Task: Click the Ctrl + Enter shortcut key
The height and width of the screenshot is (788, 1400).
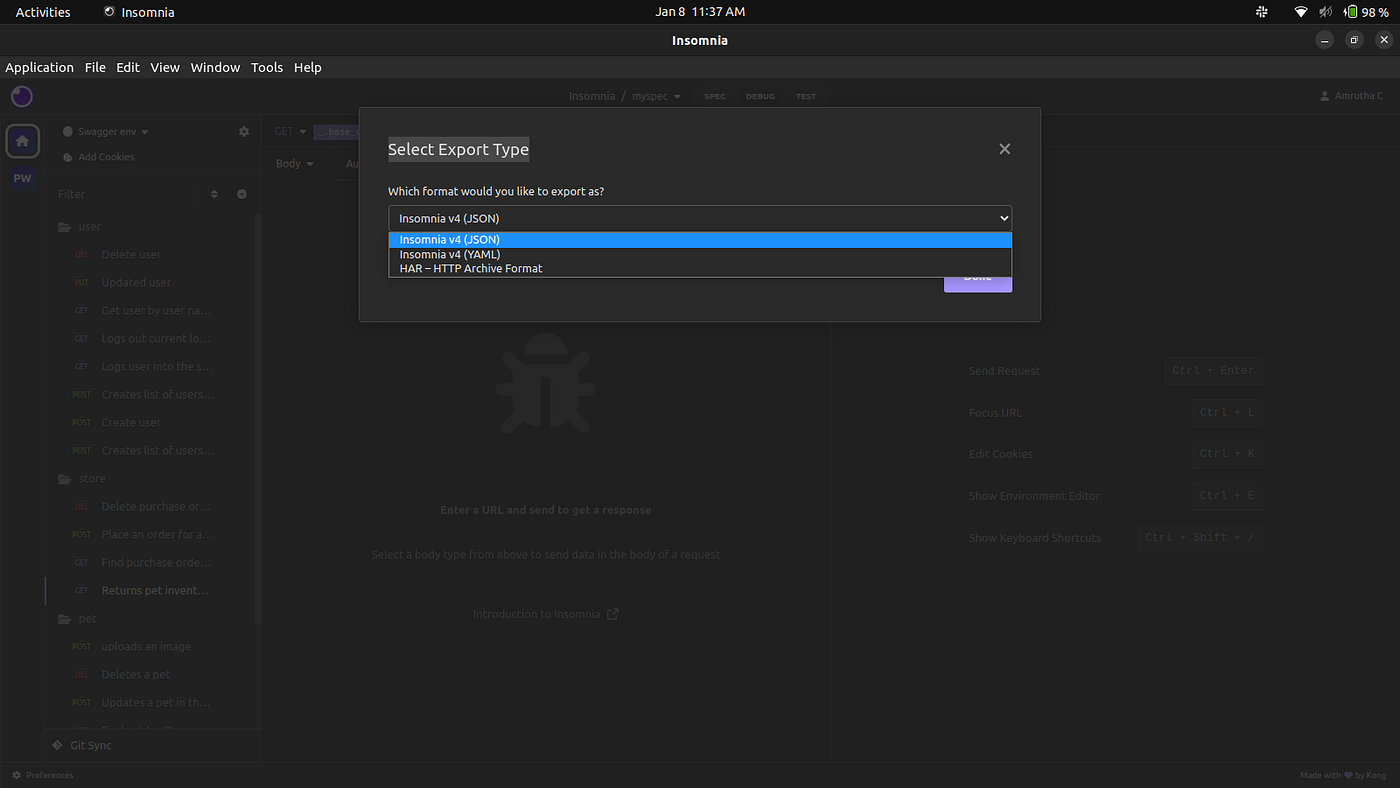Action: 1213,370
